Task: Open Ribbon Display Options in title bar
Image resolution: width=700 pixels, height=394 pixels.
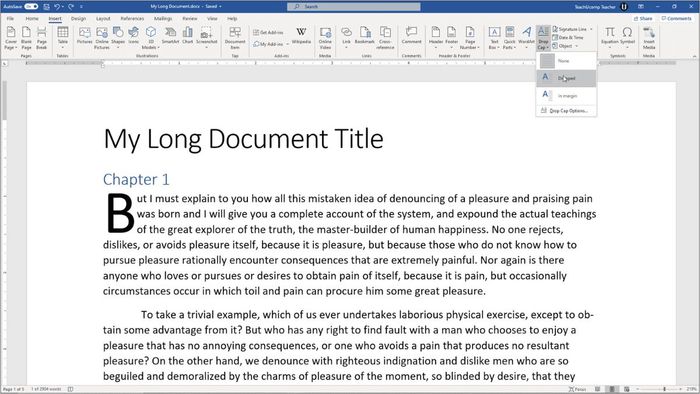Action: pyautogui.click(x=641, y=7)
